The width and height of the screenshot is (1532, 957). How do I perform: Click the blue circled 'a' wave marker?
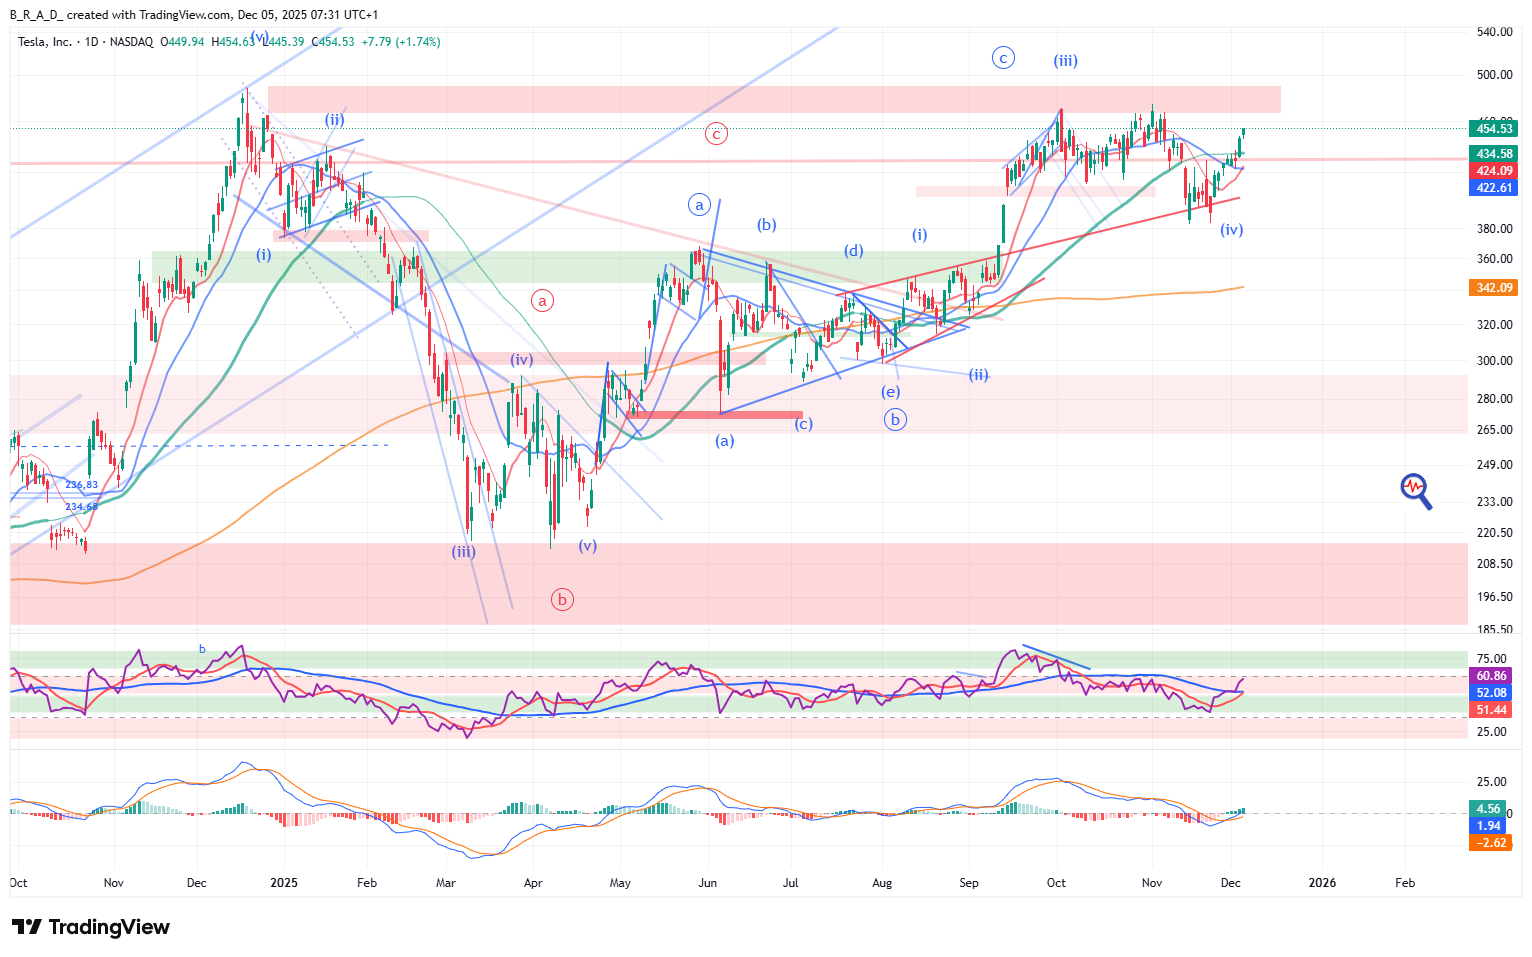(x=699, y=205)
